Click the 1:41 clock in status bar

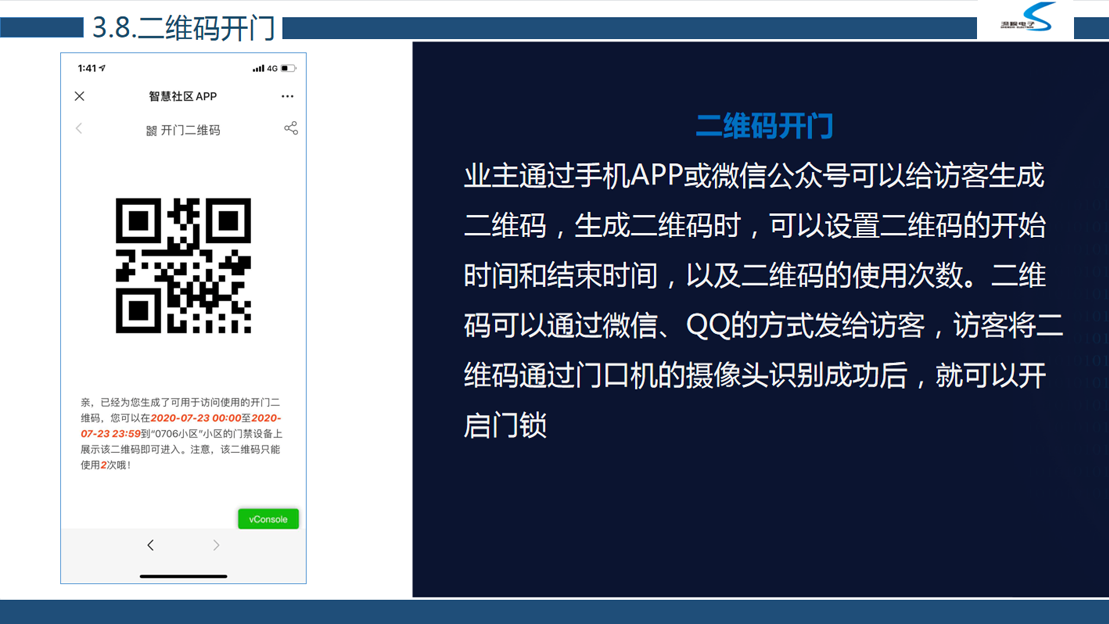[x=87, y=68]
